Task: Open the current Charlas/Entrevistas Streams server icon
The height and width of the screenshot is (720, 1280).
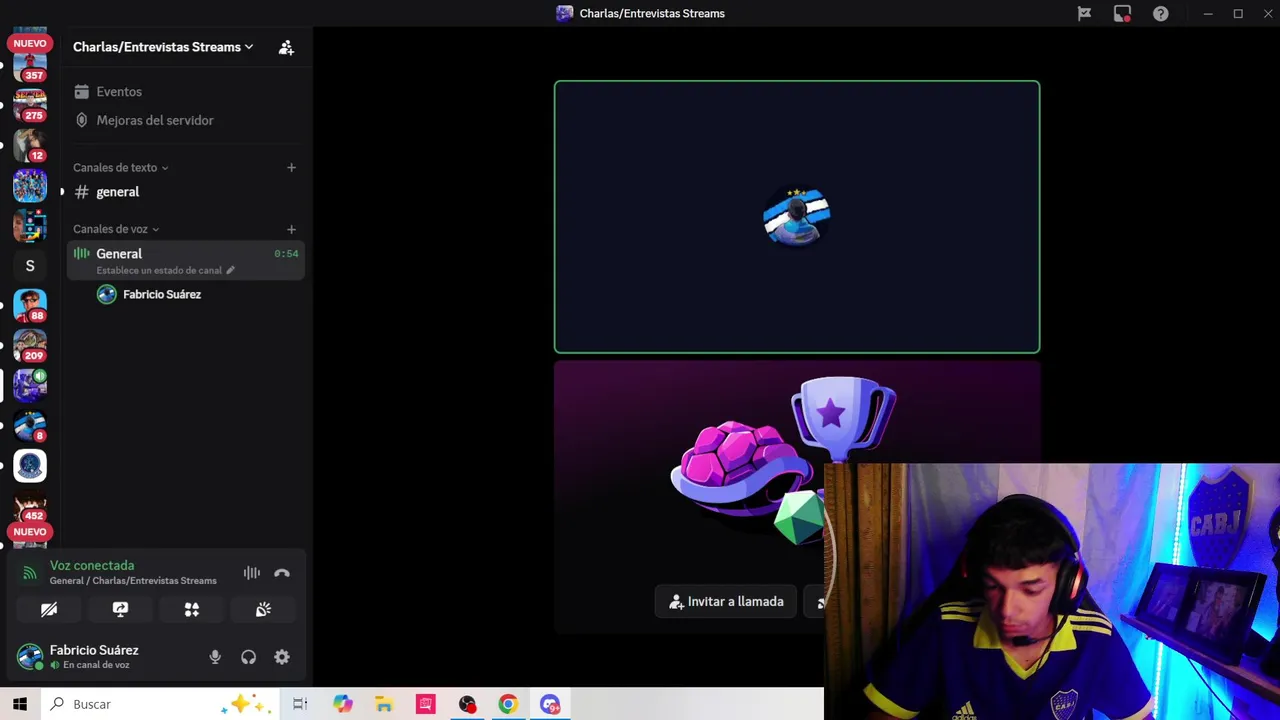Action: coord(30,385)
